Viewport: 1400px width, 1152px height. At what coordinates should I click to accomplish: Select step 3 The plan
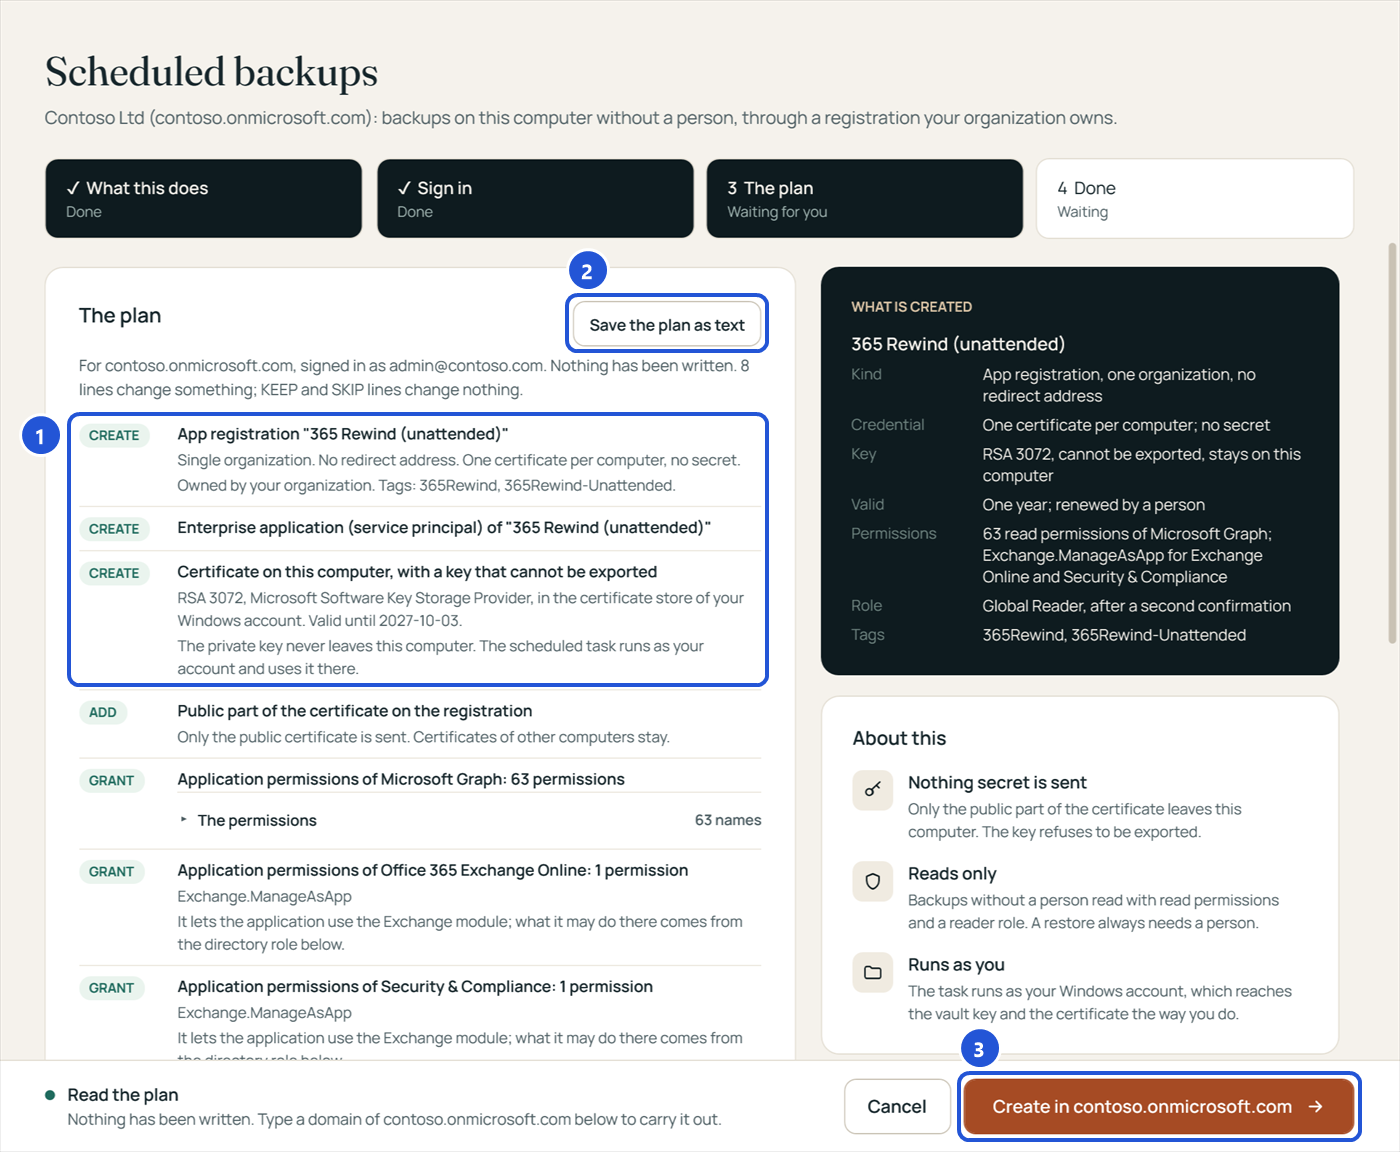865,198
